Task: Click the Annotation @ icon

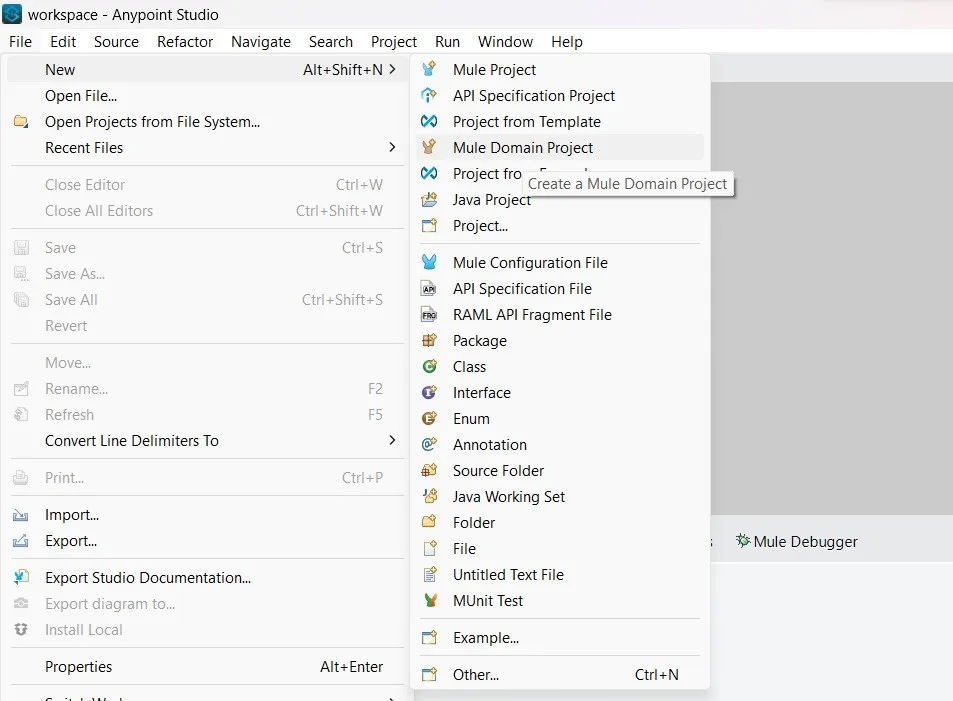Action: point(429,444)
